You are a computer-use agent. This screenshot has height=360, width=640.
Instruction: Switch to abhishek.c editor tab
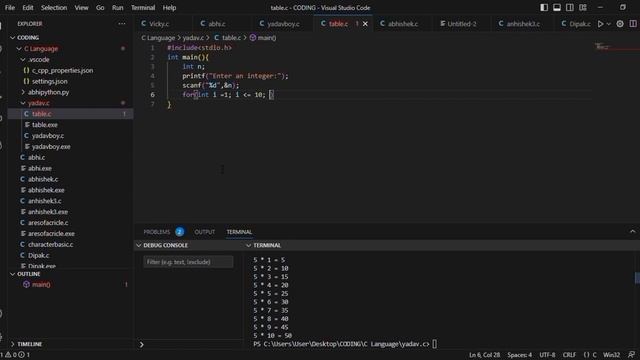tap(402, 24)
